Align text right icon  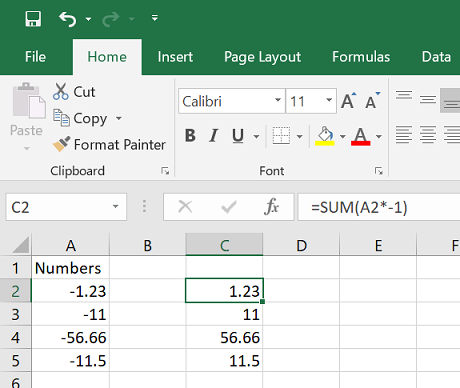click(x=452, y=135)
